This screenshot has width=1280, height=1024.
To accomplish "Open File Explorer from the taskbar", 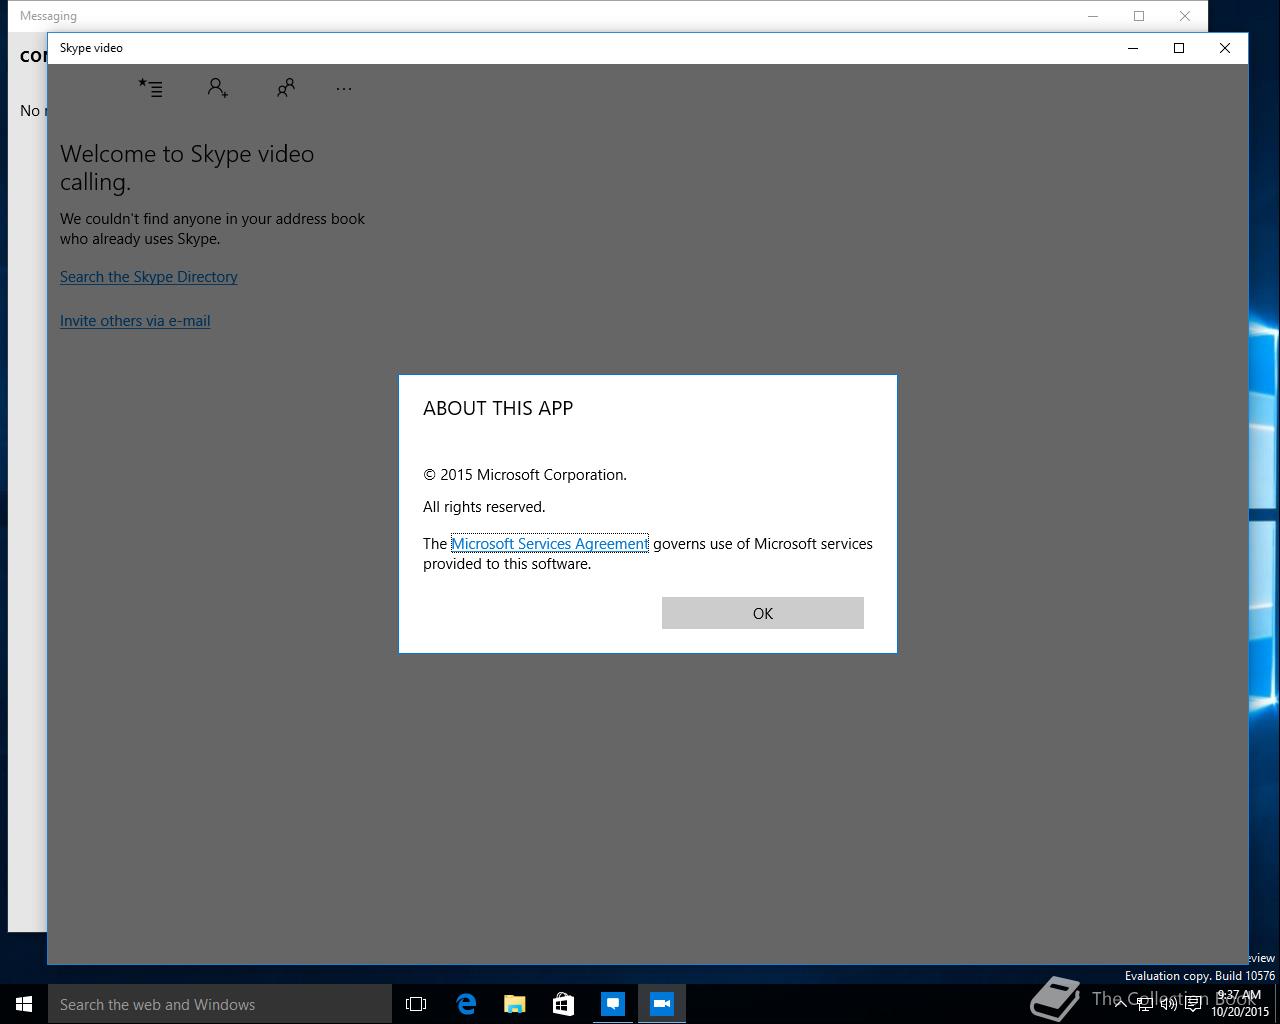I will (514, 1004).
